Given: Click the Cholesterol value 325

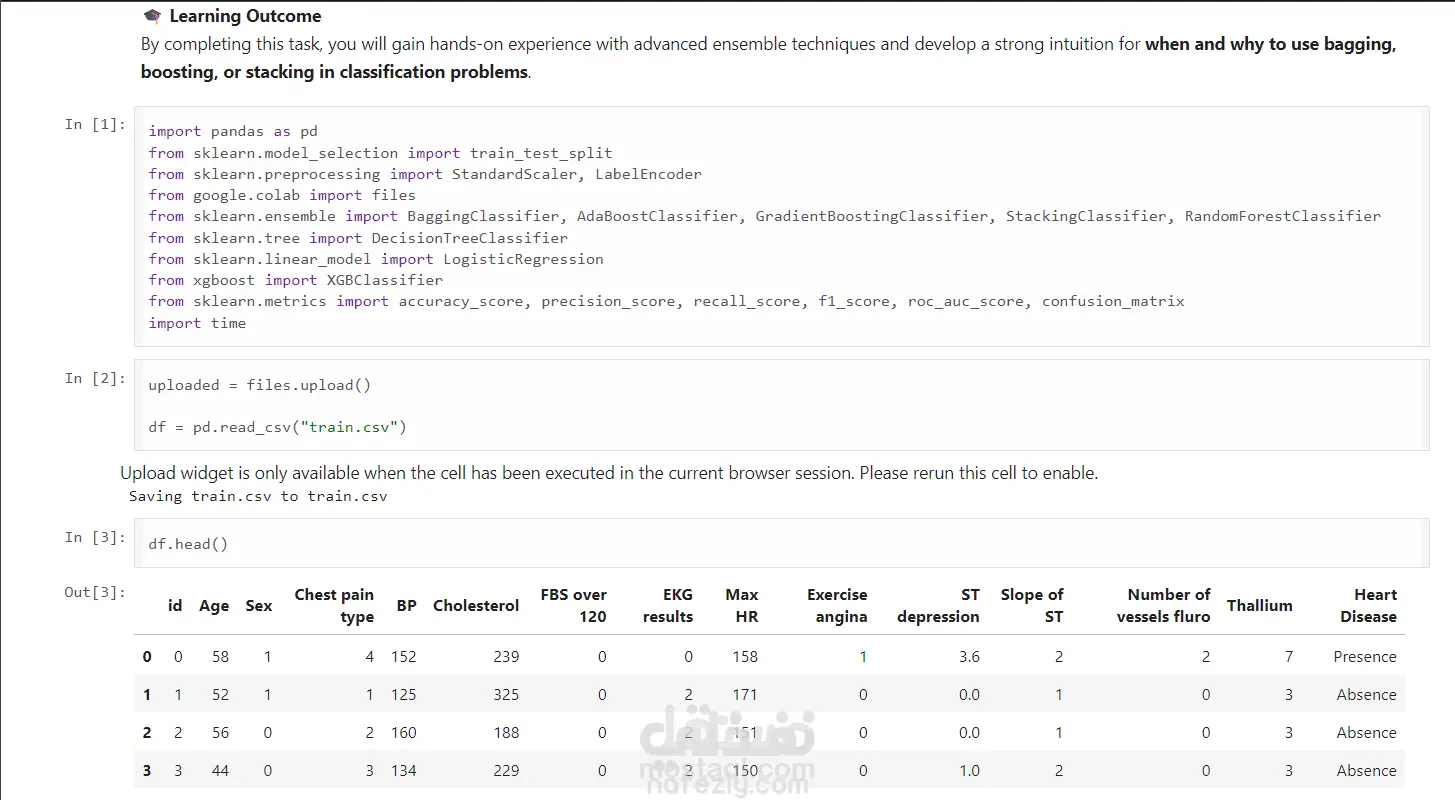Looking at the screenshot, I should [x=506, y=695].
